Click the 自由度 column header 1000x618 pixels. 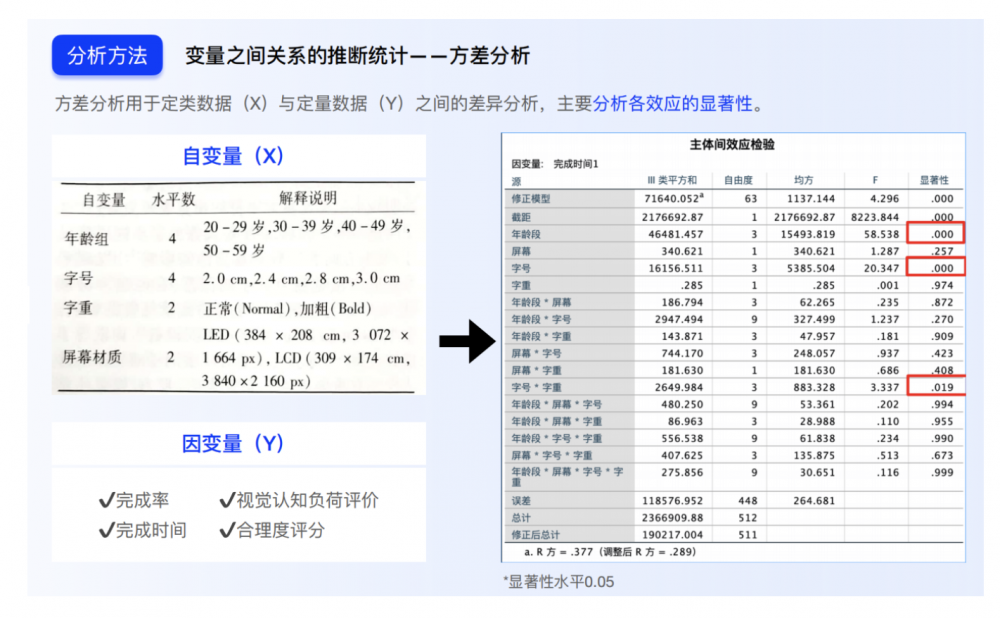(738, 180)
